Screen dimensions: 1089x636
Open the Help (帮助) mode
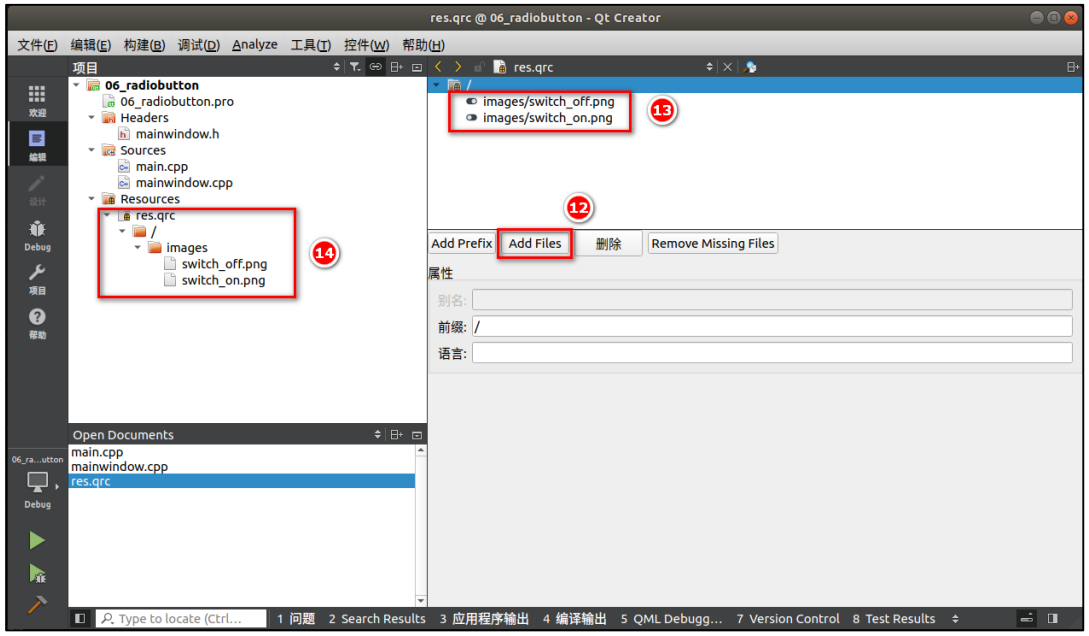[37, 324]
